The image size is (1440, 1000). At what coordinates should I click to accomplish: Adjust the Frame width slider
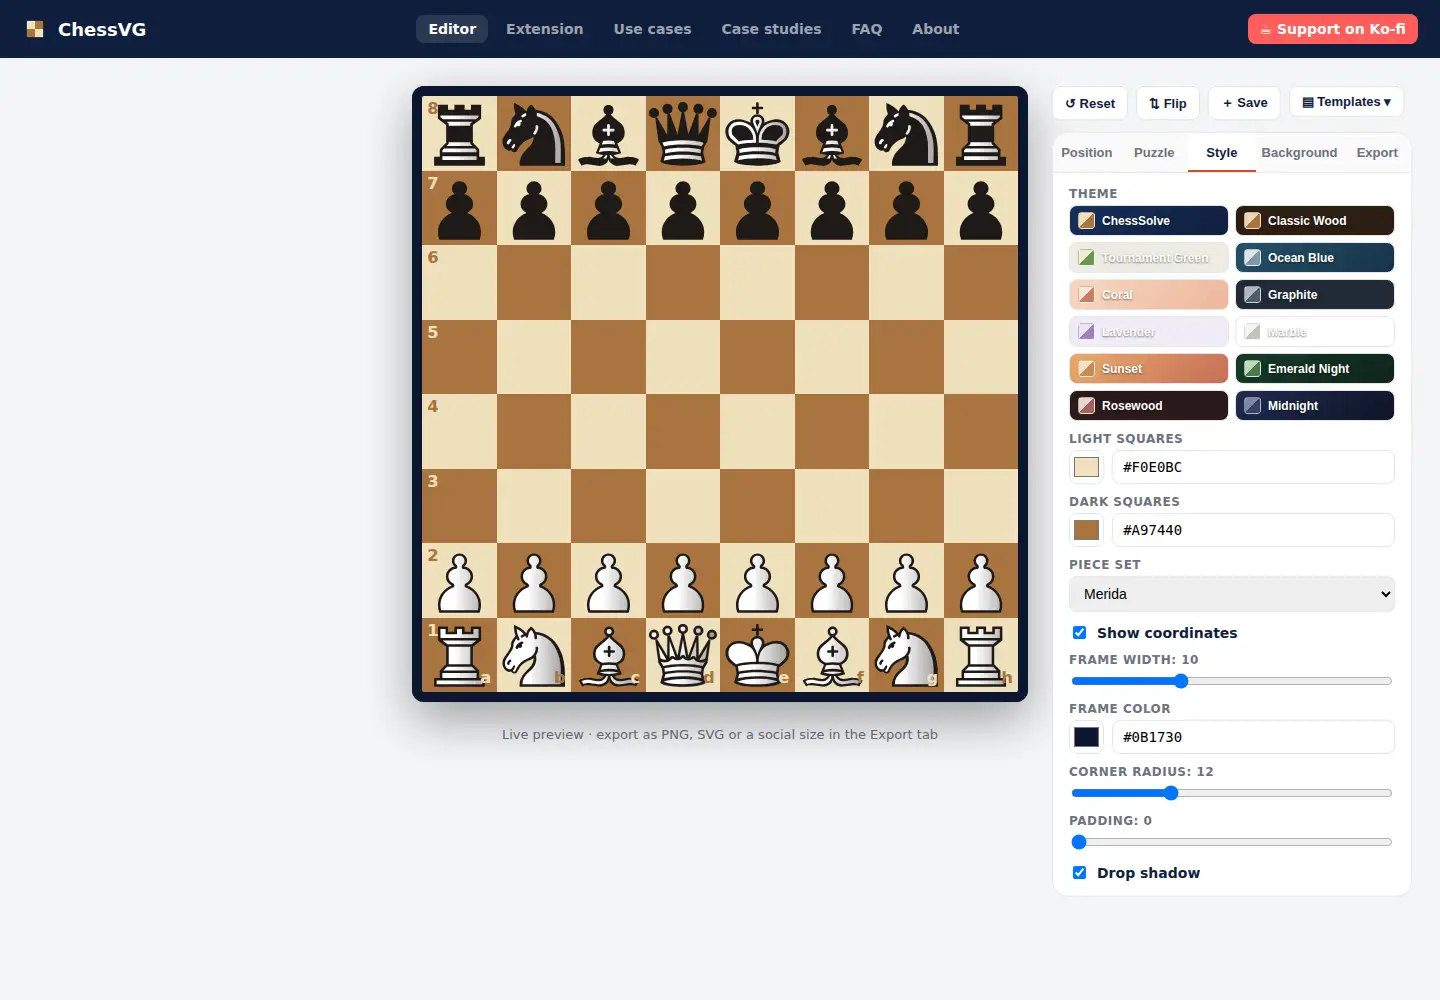pyautogui.click(x=1231, y=681)
